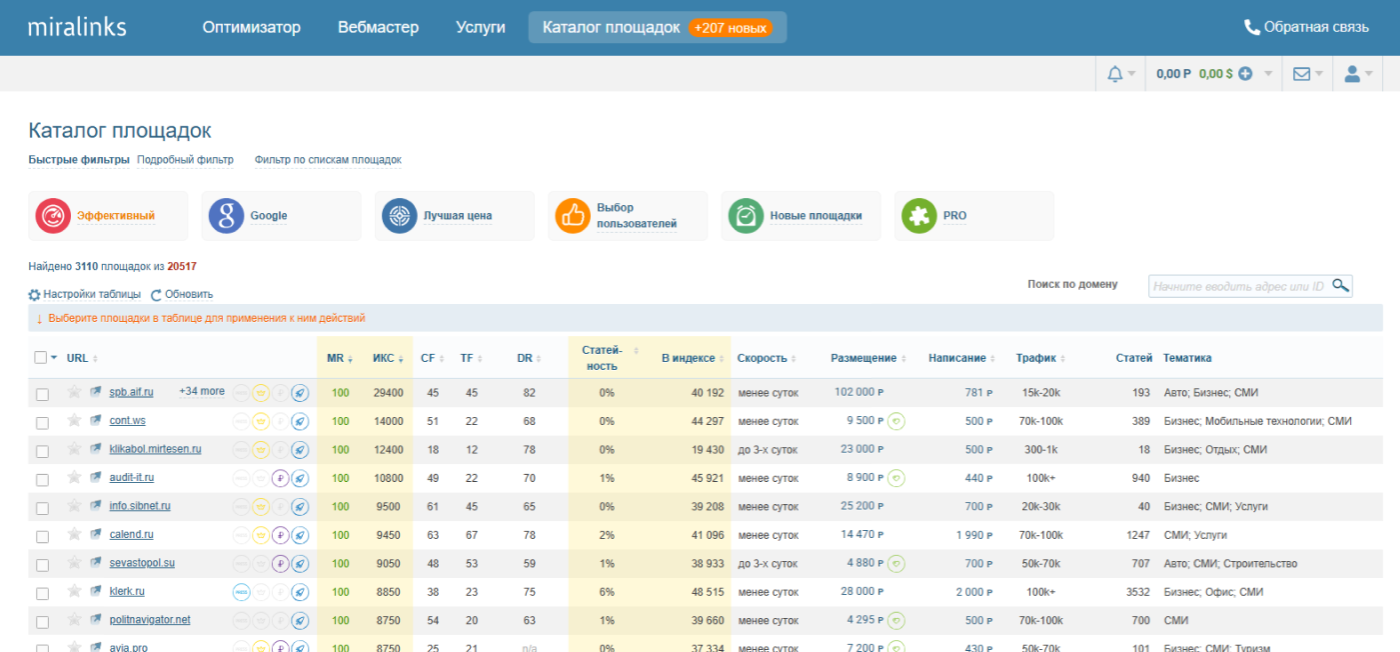Add spb.aif.ru to favorites with its star
Screen dimensions: 1400x652
click(74, 392)
